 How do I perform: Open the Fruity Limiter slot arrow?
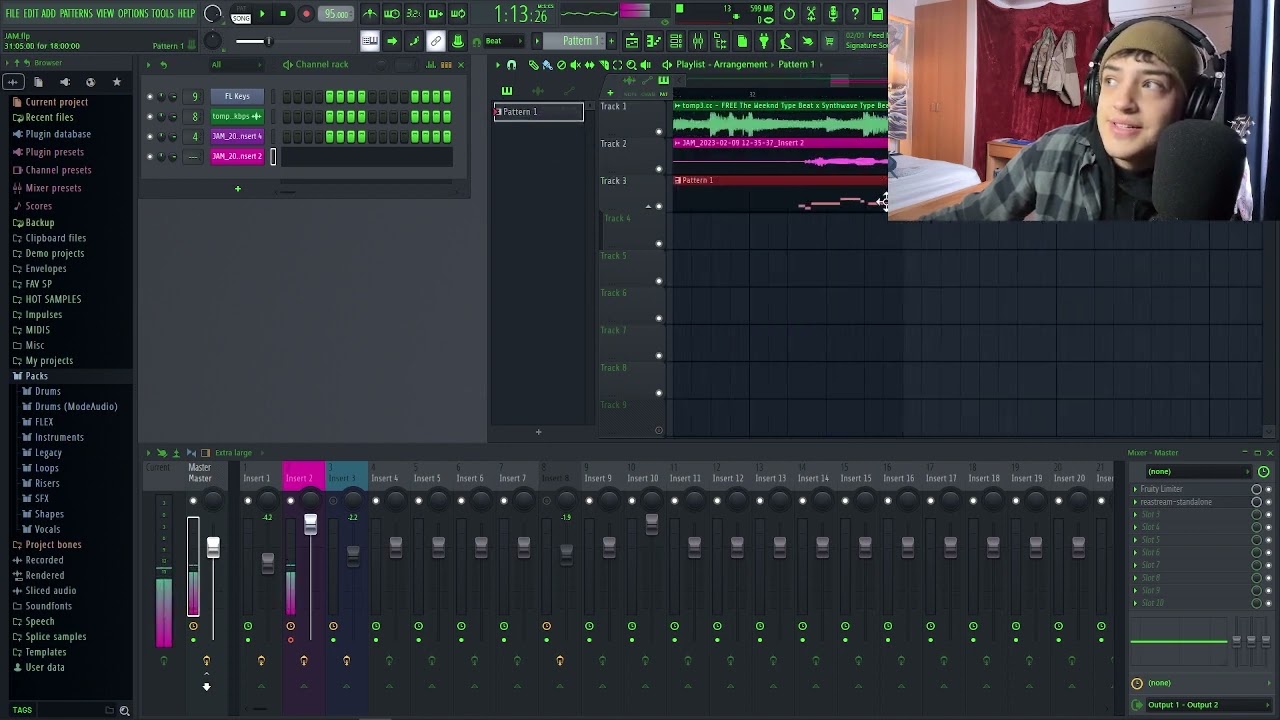1135,489
